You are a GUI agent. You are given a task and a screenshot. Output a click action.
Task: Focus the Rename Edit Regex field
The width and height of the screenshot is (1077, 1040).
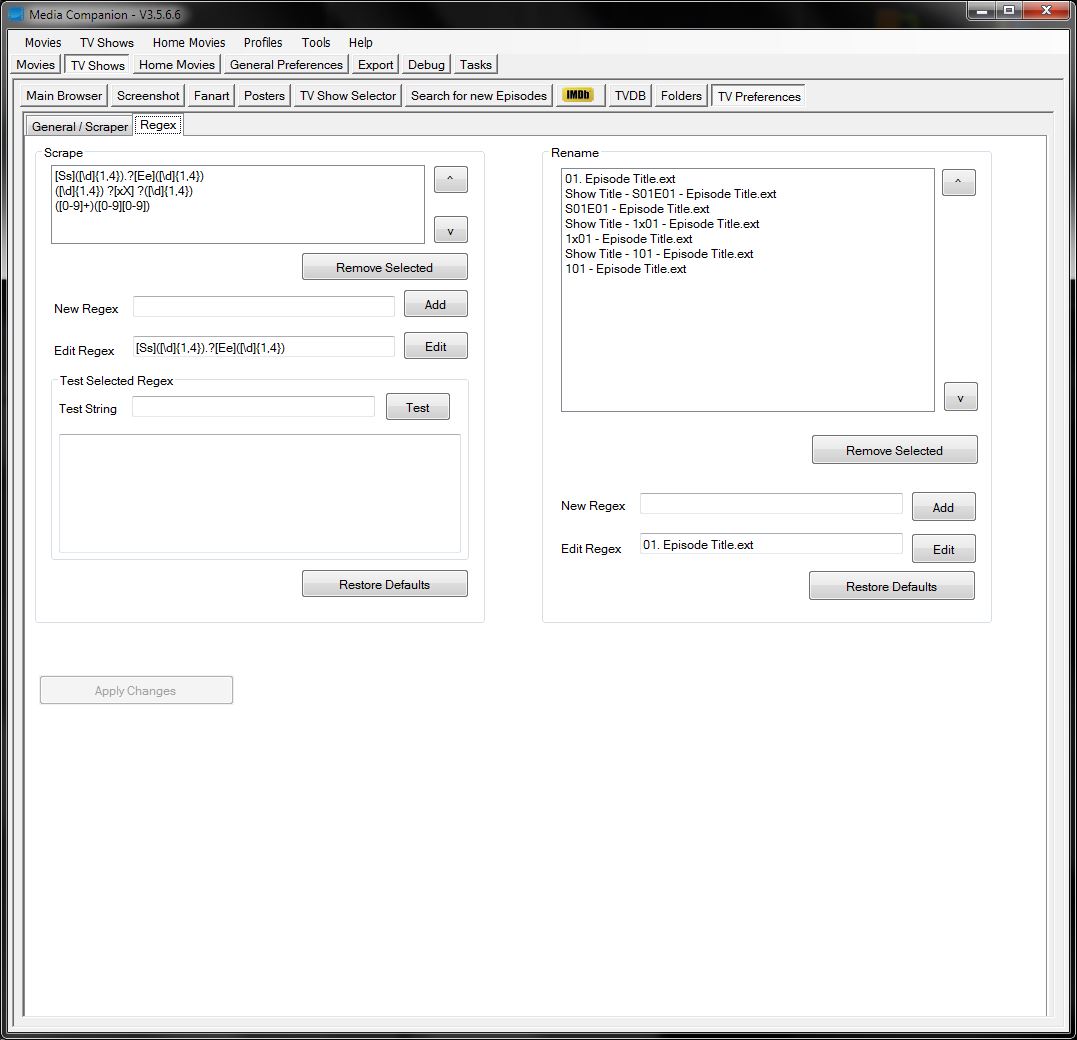tap(771, 544)
